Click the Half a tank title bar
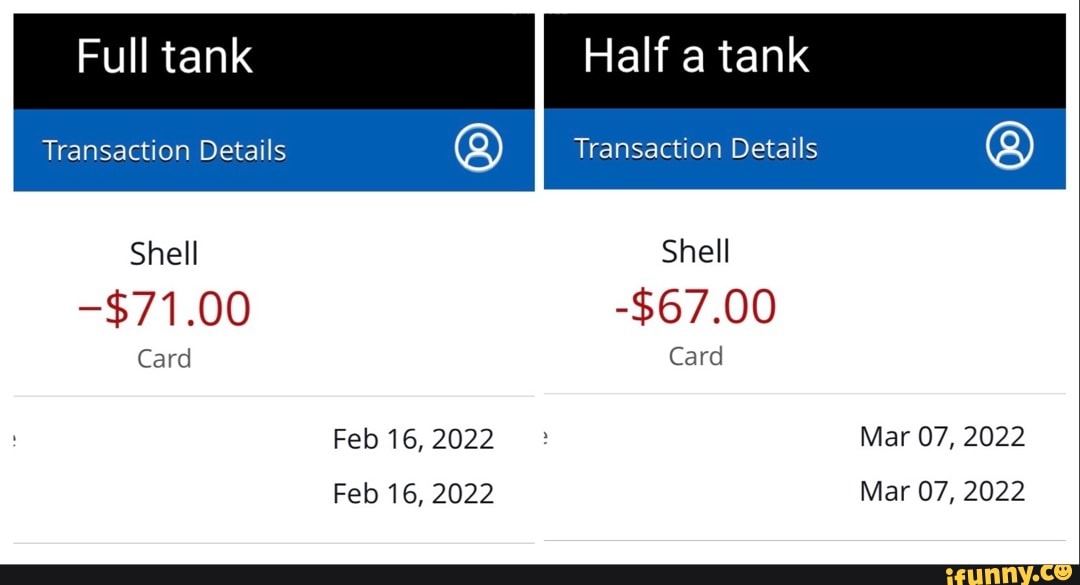 [x=697, y=55]
